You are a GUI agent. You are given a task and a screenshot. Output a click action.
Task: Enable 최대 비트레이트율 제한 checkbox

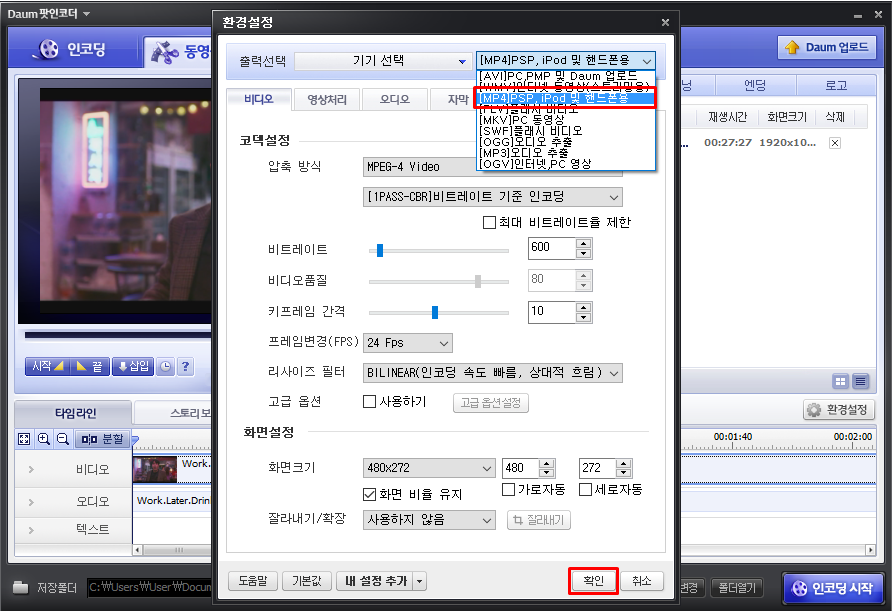click(x=489, y=222)
